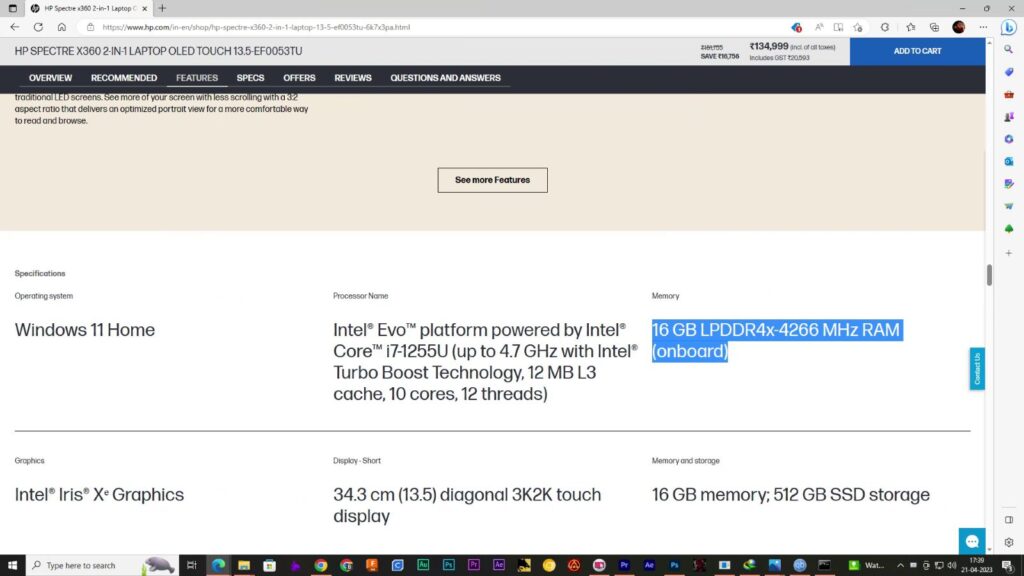Open the Reviews section tab

click(x=353, y=78)
